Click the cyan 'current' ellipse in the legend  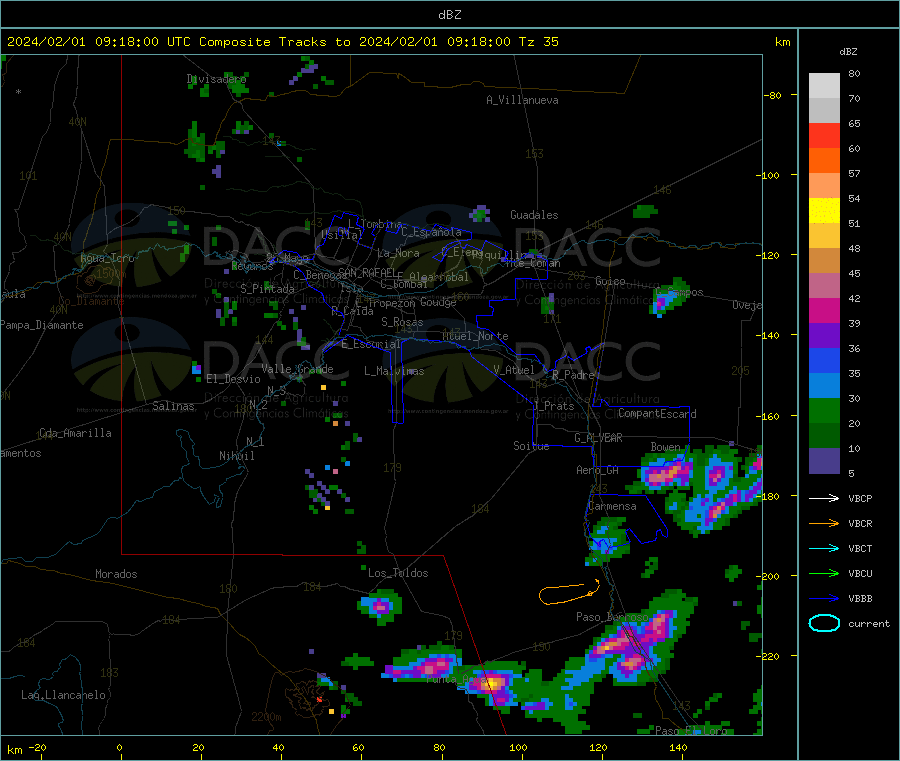click(x=824, y=623)
